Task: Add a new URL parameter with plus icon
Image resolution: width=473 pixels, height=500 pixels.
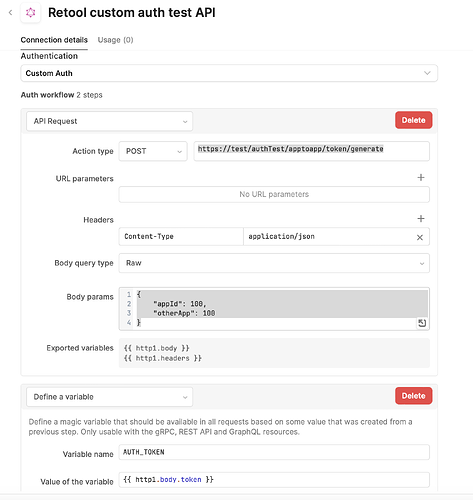Action: click(421, 177)
